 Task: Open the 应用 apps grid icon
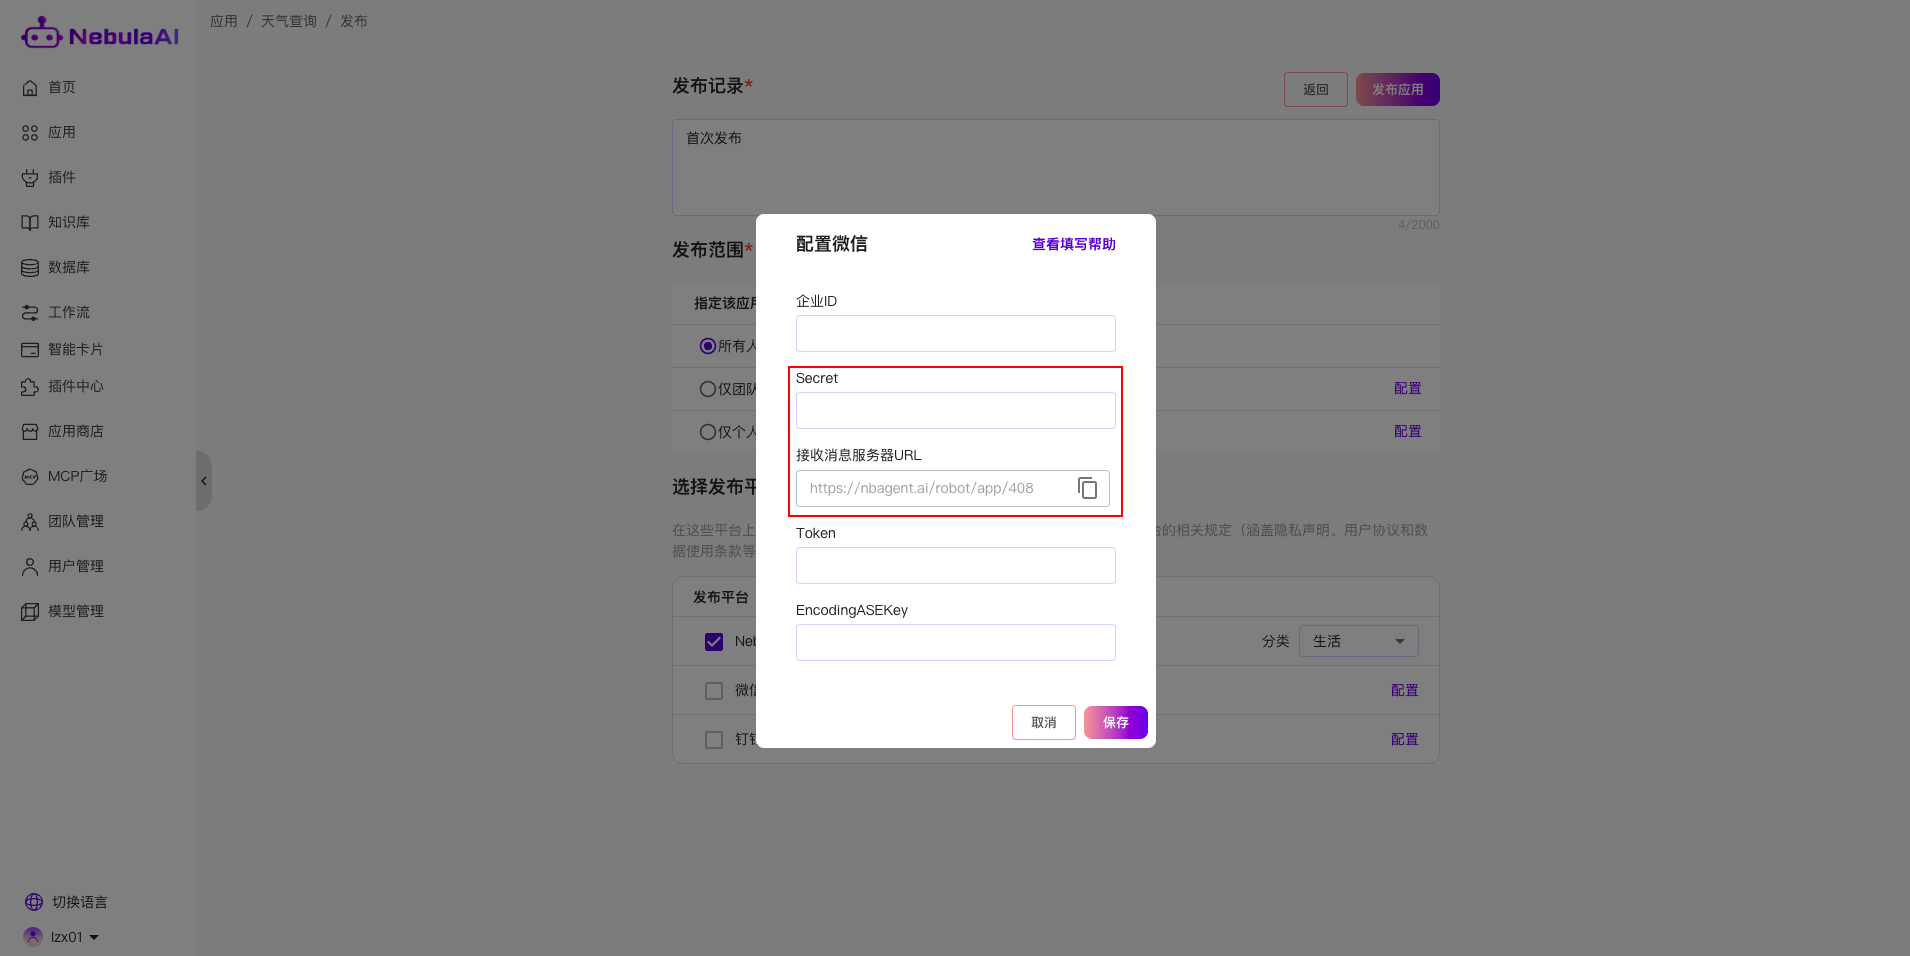(30, 133)
